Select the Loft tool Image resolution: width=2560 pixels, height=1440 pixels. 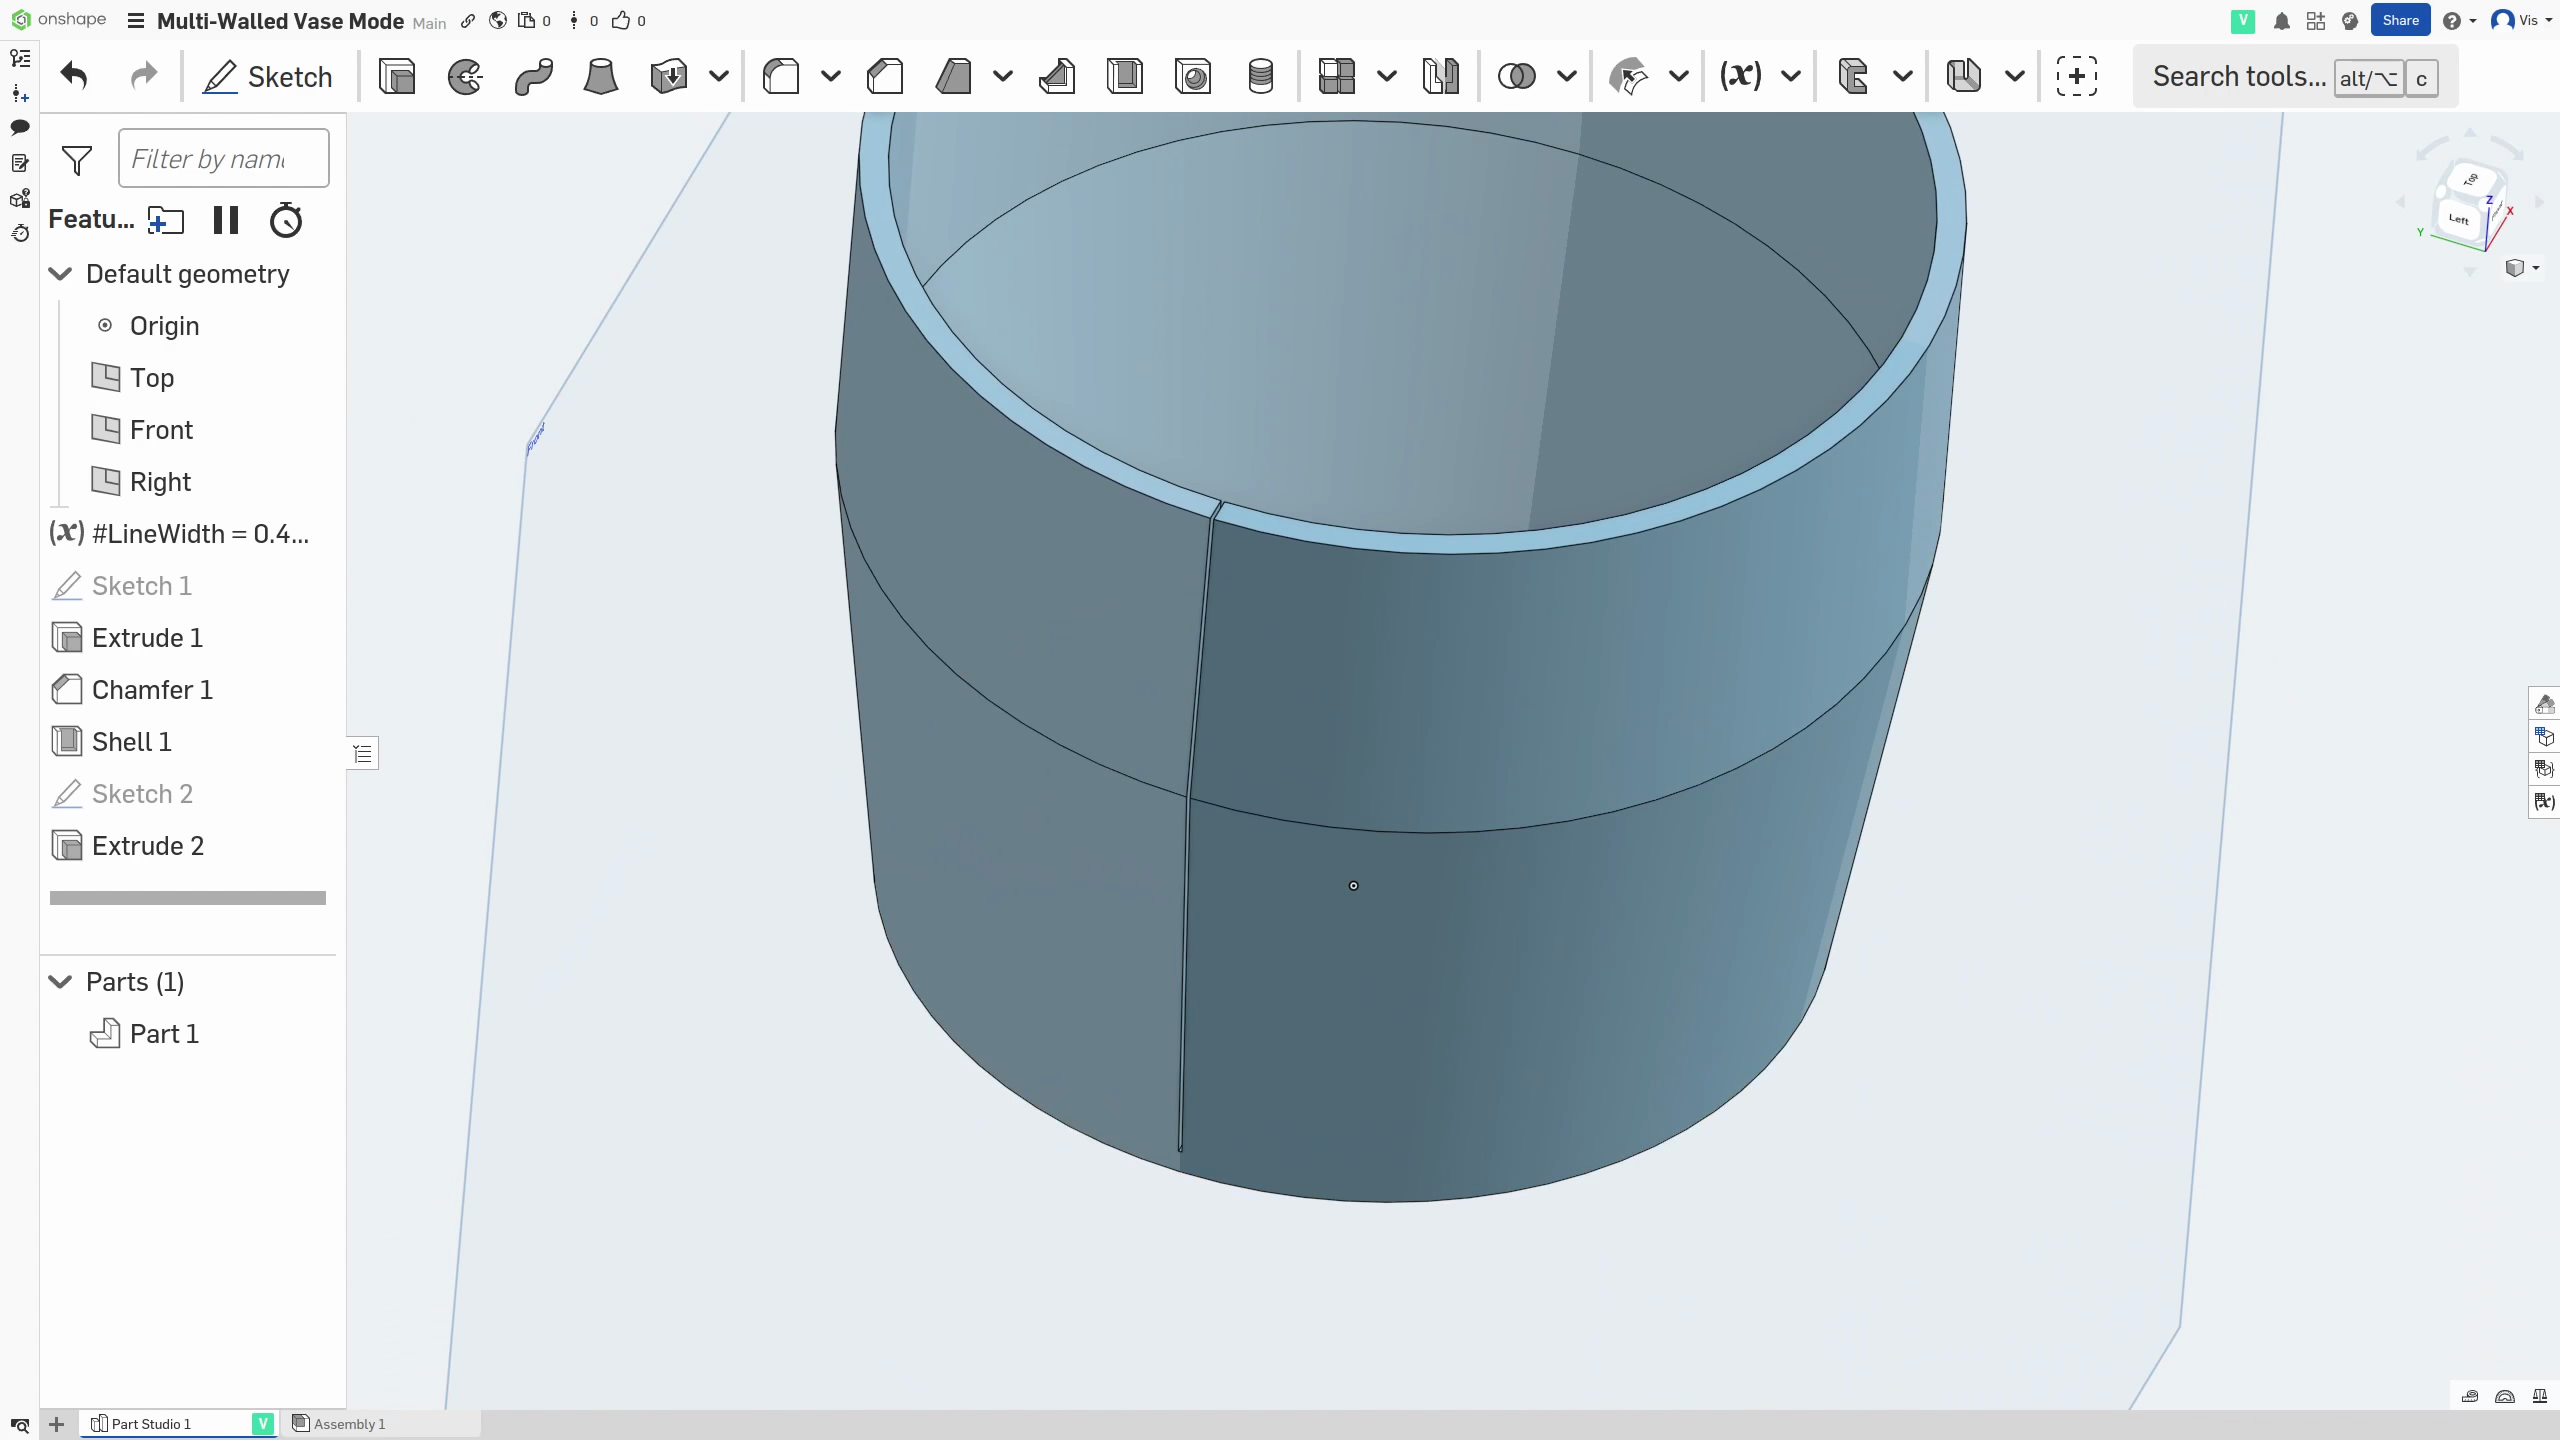pos(600,76)
